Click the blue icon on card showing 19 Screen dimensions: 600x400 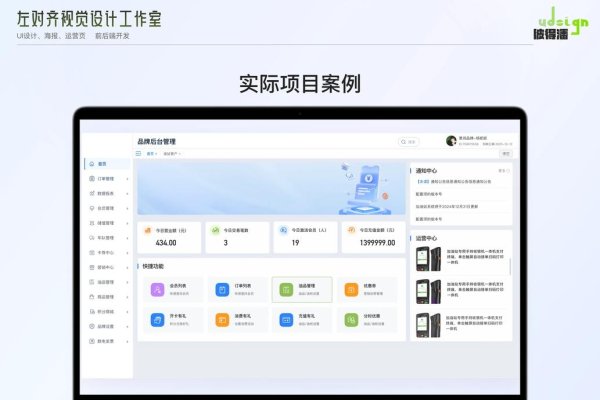284,230
